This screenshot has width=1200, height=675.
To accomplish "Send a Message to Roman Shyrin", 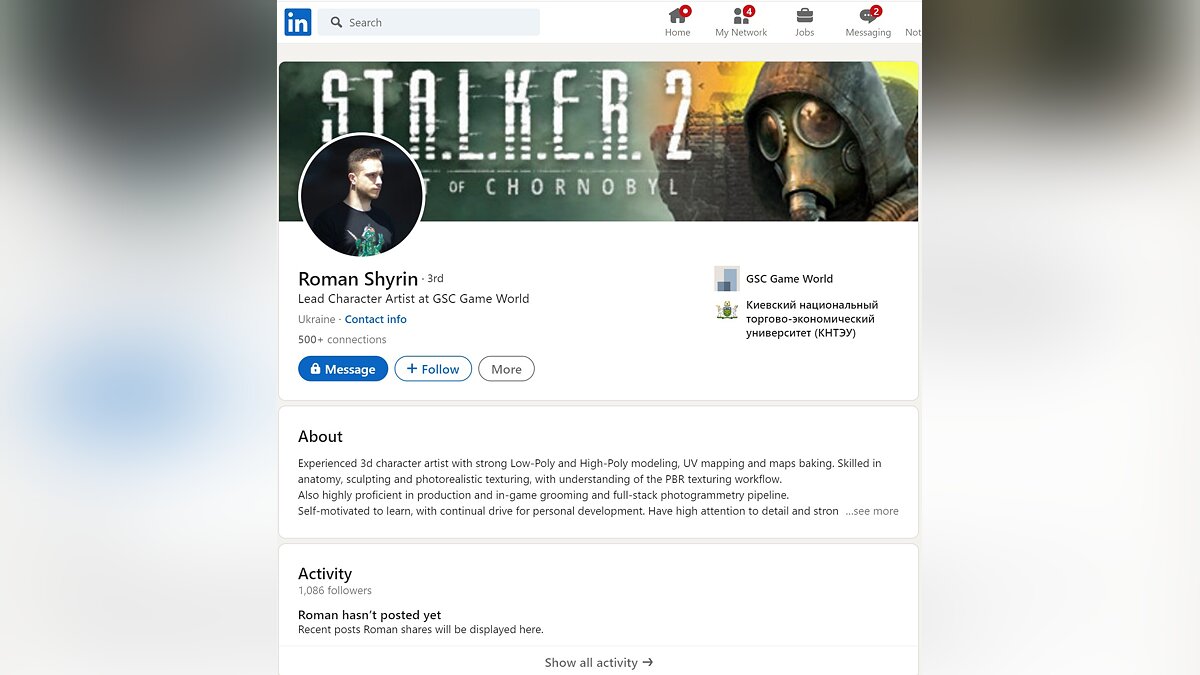I will (343, 369).
